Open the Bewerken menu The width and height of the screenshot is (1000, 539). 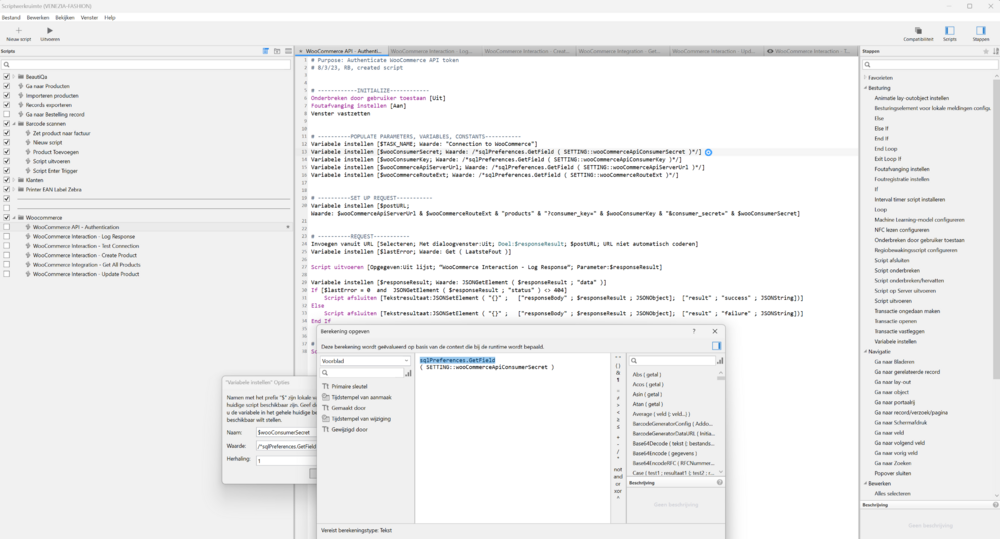(x=37, y=17)
